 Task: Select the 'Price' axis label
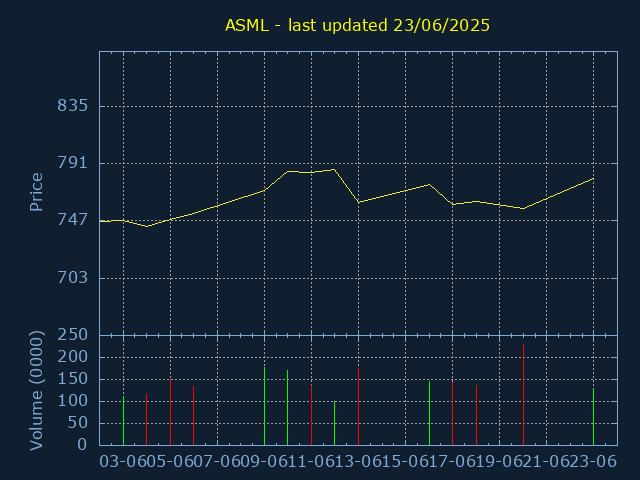(36, 192)
